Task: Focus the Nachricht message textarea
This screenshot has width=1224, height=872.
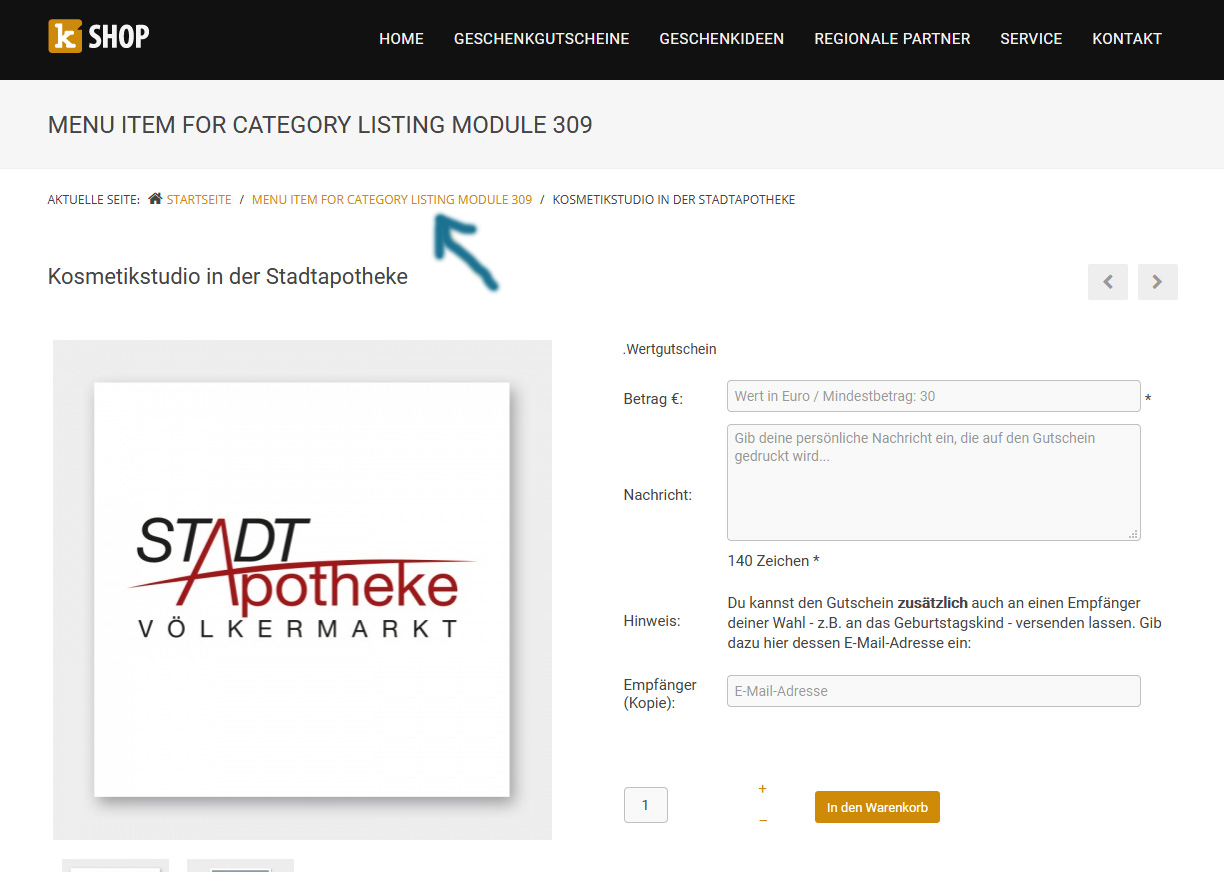Action: click(934, 482)
